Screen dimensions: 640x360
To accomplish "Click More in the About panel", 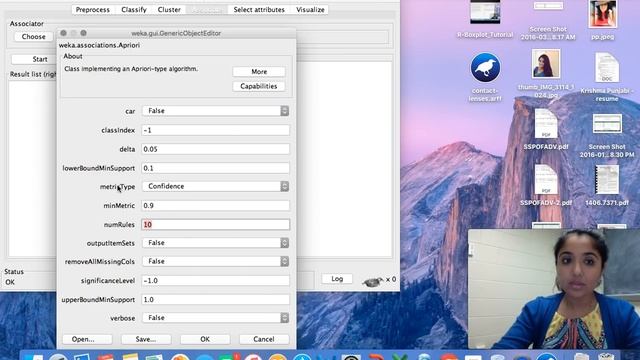I will pos(259,71).
